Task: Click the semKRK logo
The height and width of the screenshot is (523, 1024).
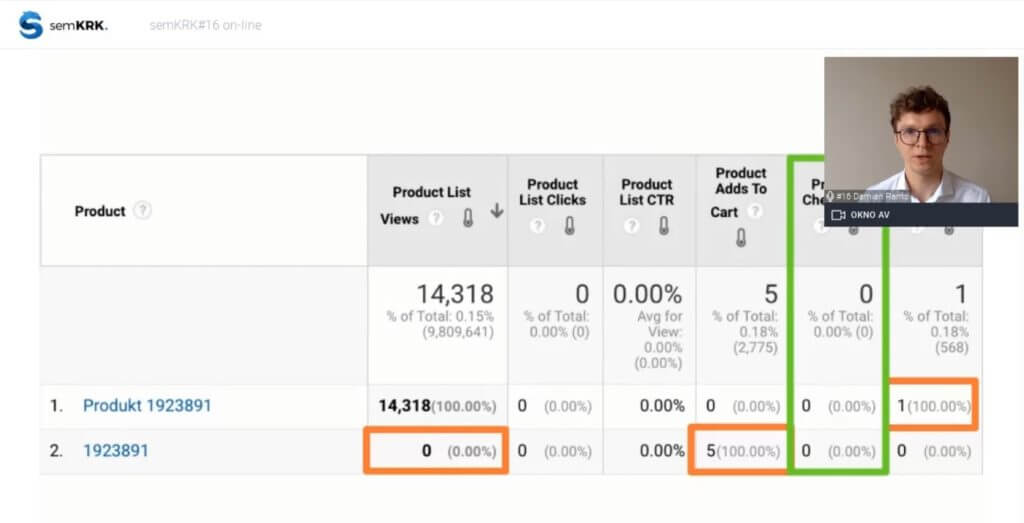Action: pos(62,25)
